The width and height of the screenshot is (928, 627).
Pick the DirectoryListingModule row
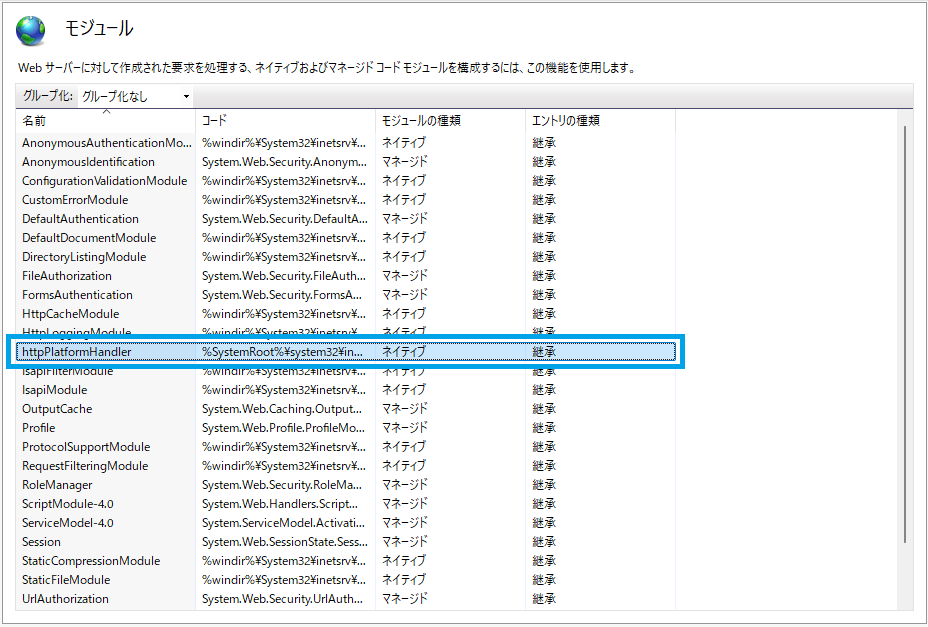[x=84, y=257]
